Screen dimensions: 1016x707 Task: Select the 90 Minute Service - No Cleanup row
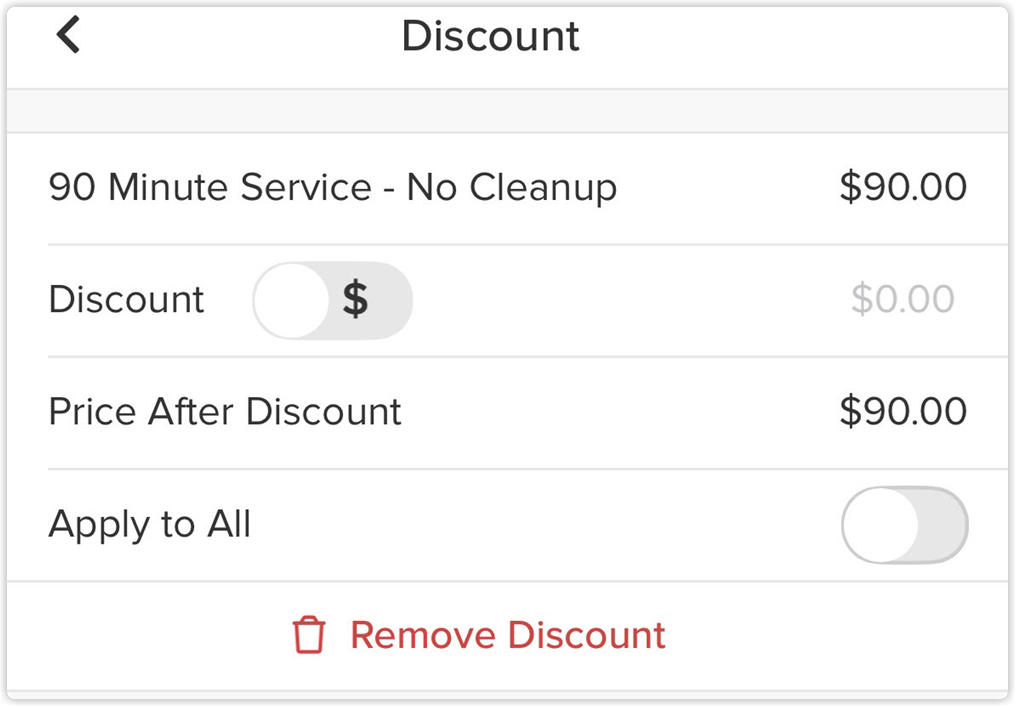508,189
